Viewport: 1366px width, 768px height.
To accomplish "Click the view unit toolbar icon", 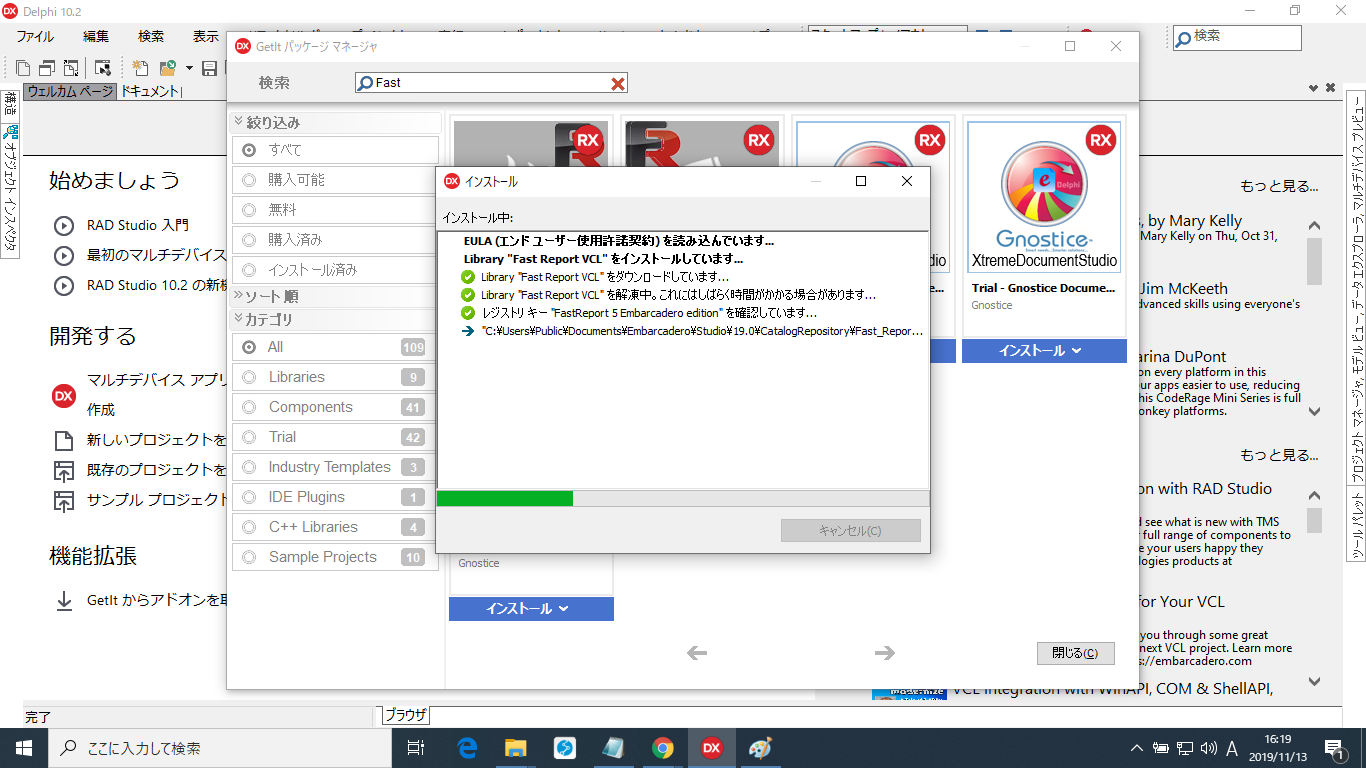I will 23,68.
